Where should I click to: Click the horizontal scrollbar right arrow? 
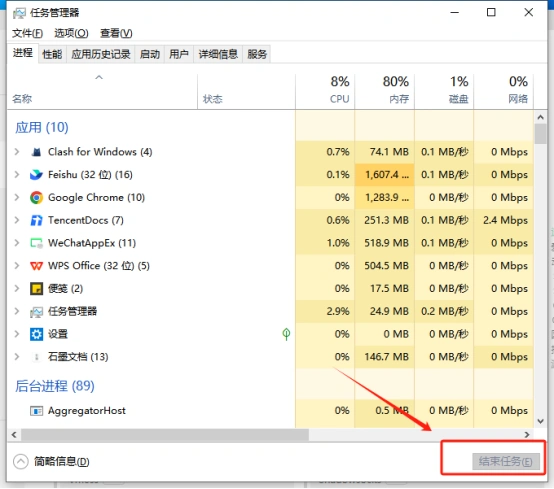pyautogui.click(x=527, y=435)
